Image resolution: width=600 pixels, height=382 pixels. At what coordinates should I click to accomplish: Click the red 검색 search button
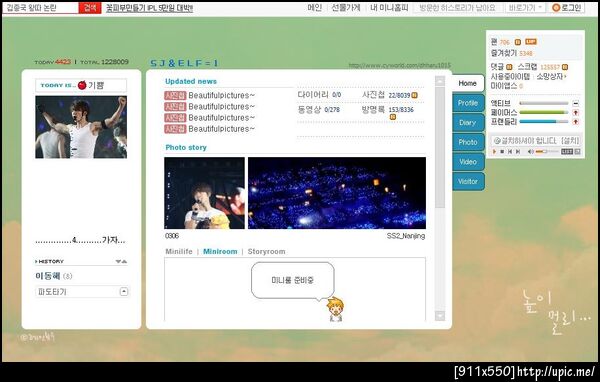pyautogui.click(x=90, y=8)
